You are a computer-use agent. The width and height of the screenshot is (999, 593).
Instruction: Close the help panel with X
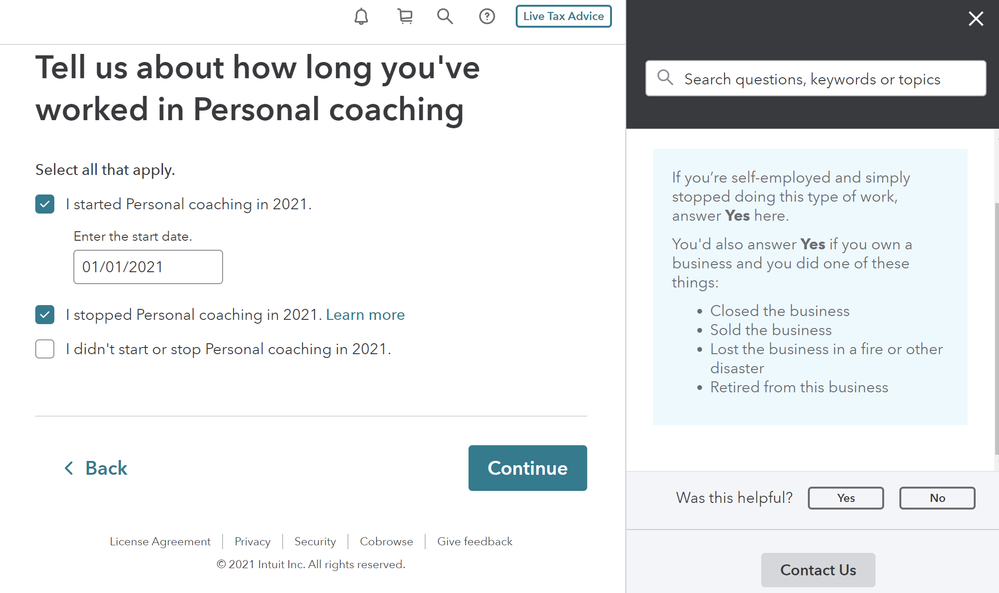[x=975, y=18]
